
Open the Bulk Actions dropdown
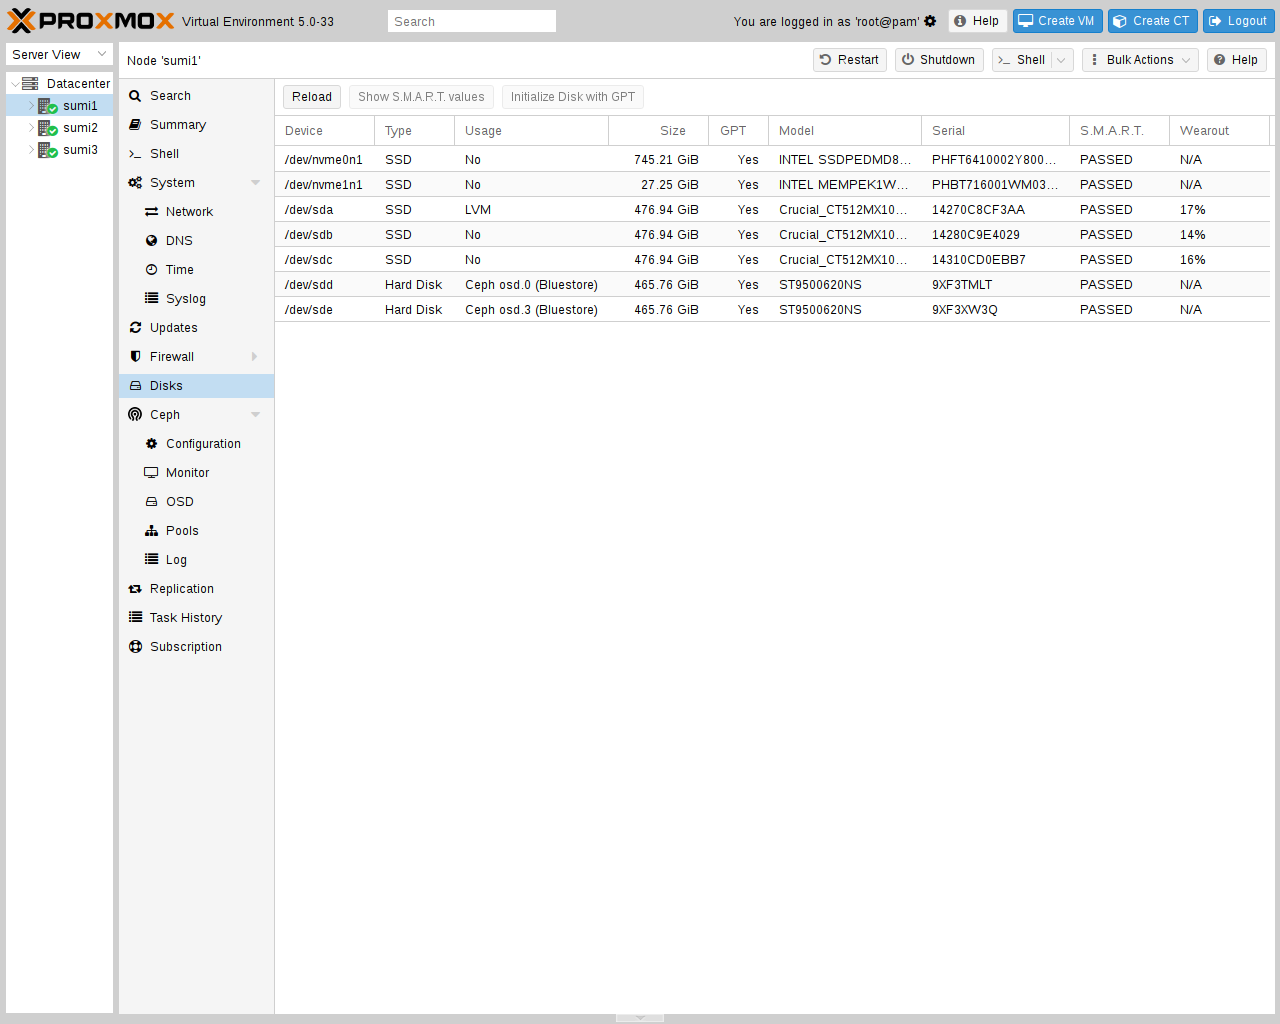[x=1140, y=60]
